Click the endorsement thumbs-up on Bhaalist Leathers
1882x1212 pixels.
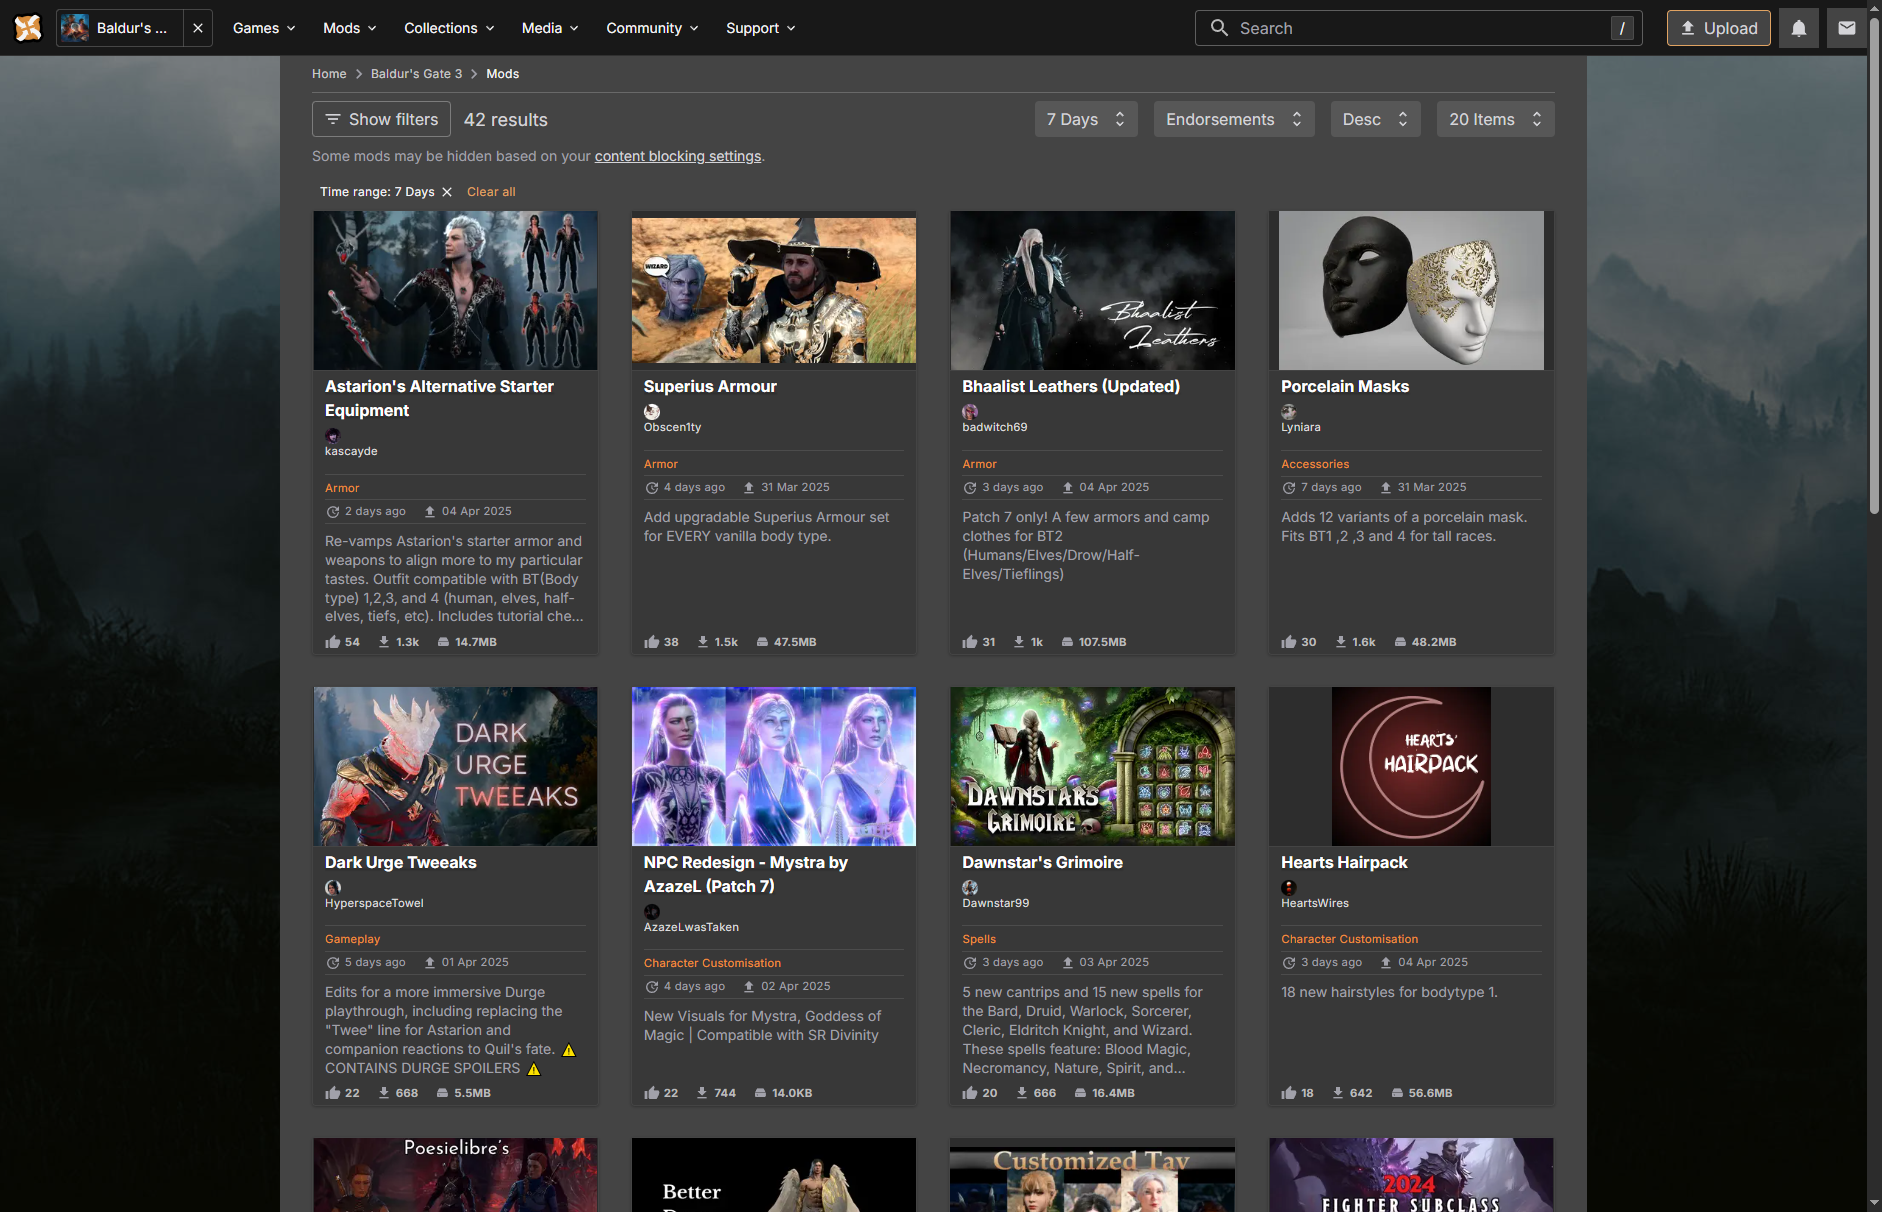pos(970,642)
